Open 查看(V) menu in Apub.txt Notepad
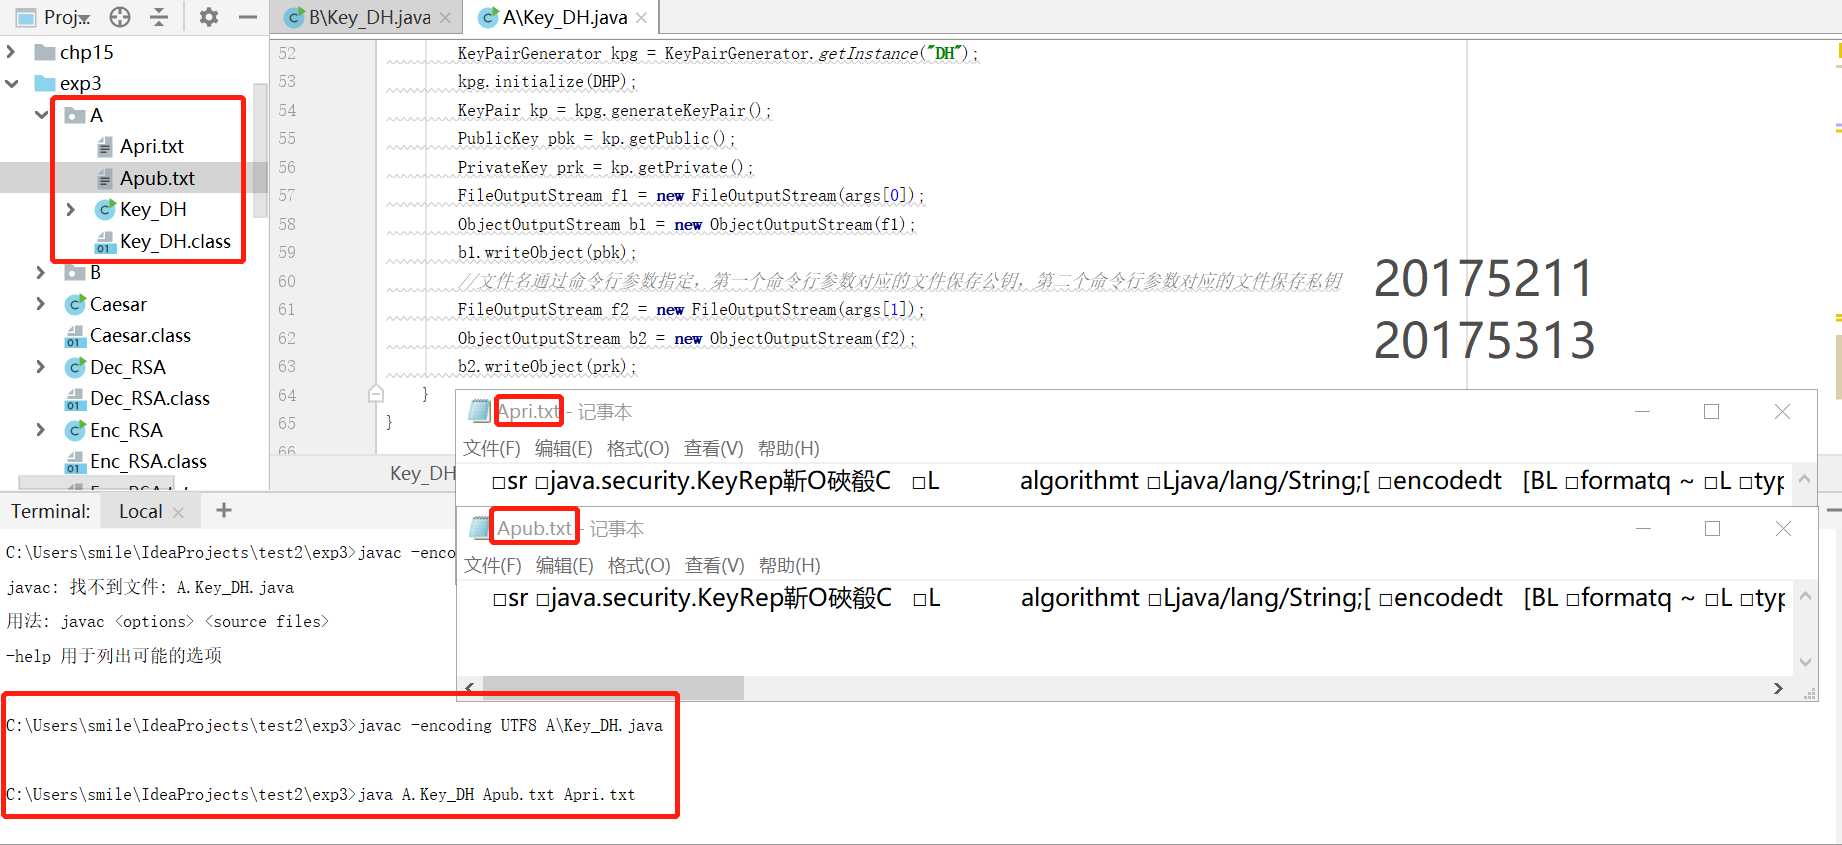The height and width of the screenshot is (845, 1842). (715, 565)
